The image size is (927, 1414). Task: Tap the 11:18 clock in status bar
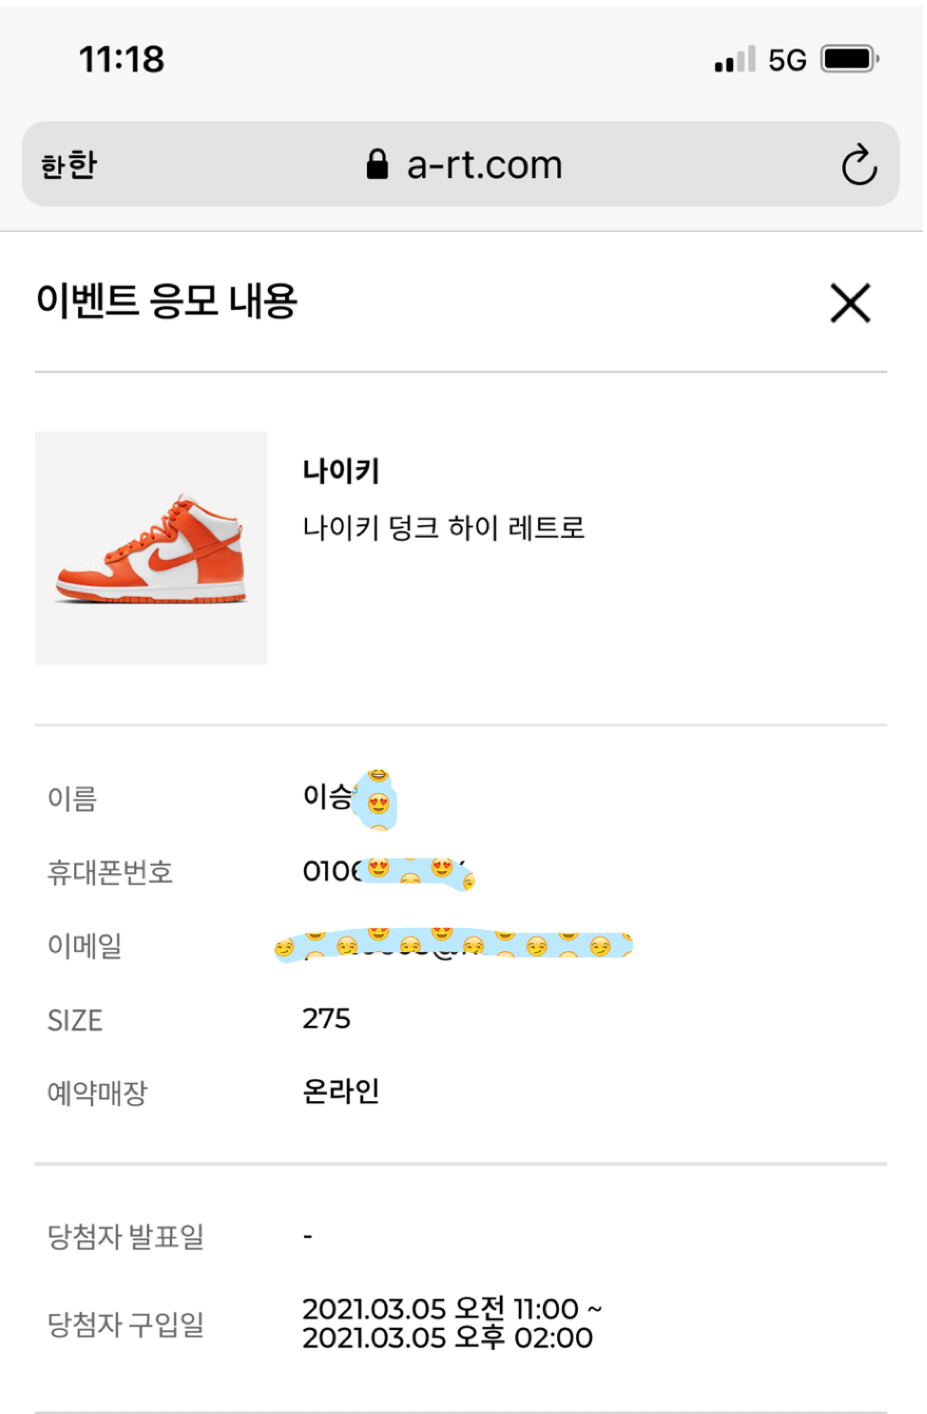point(121,59)
